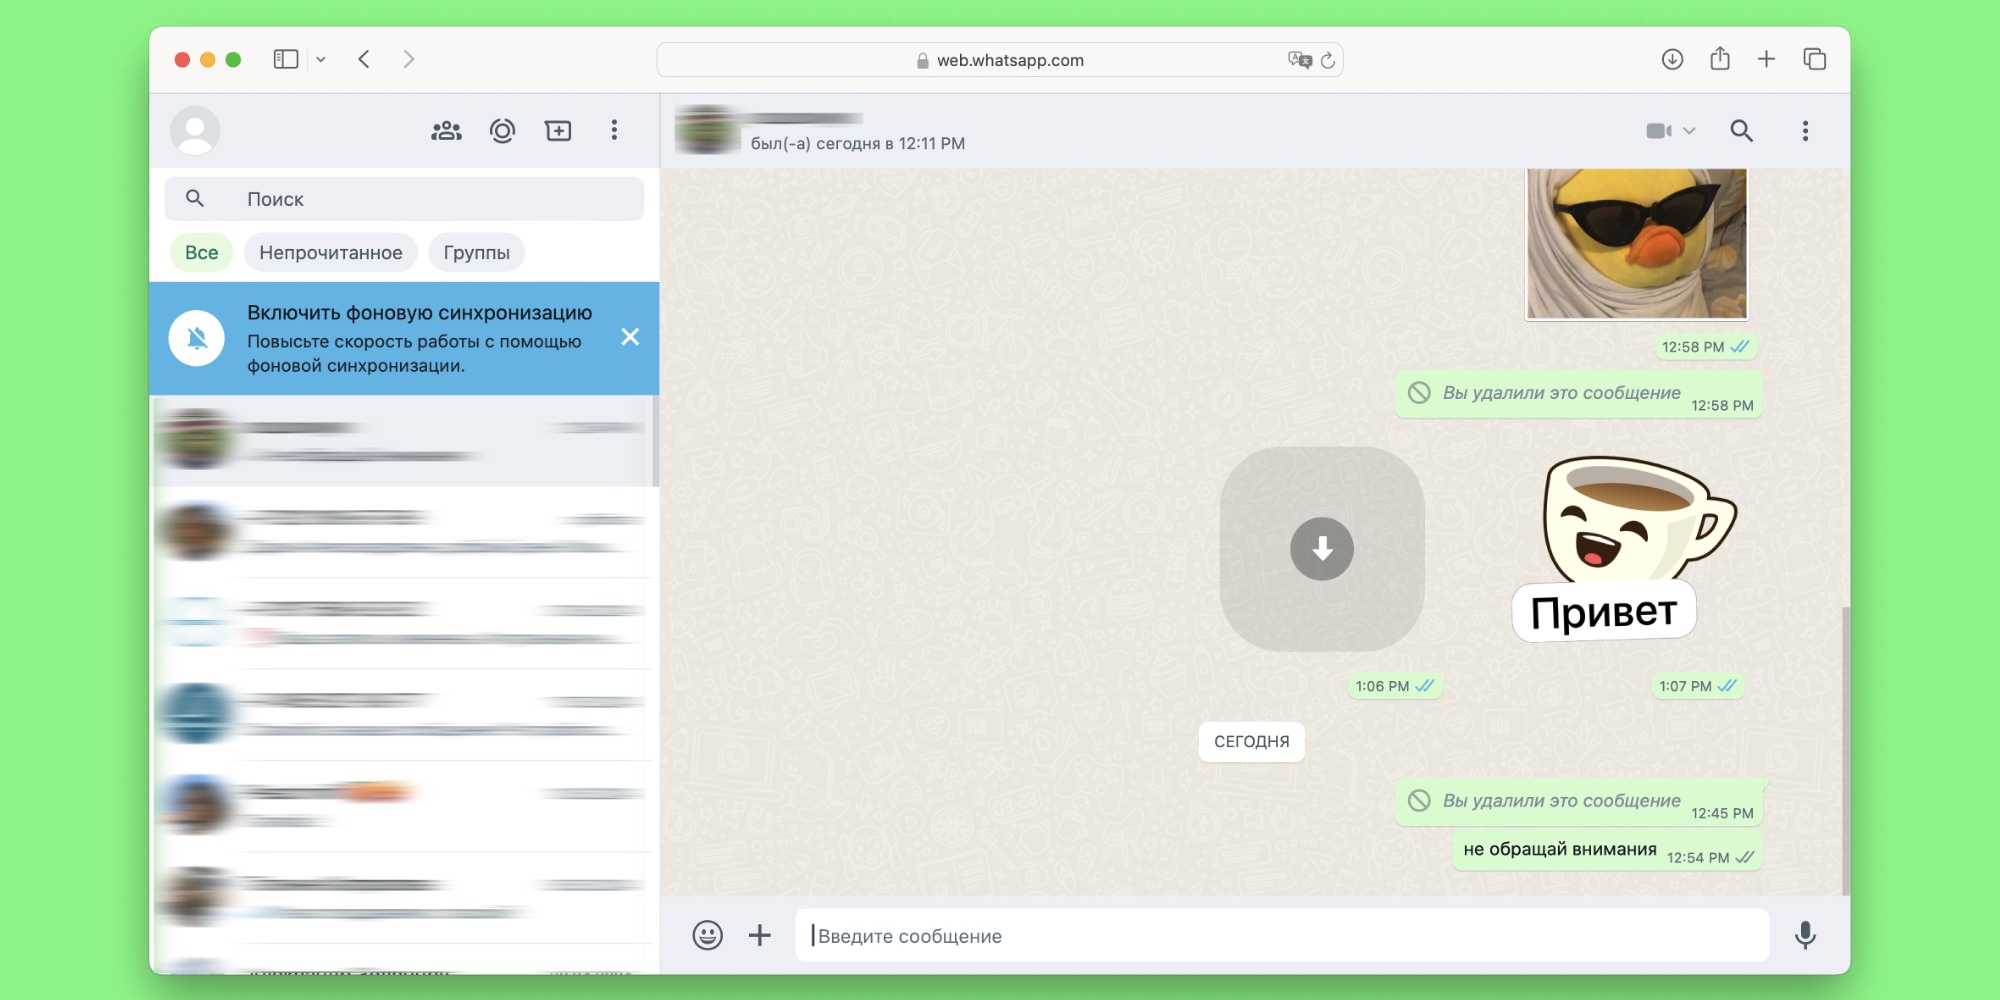Click the 'Привет' coffee cup sticker
Image resolution: width=2000 pixels, height=1000 pixels.
pyautogui.click(x=1626, y=549)
